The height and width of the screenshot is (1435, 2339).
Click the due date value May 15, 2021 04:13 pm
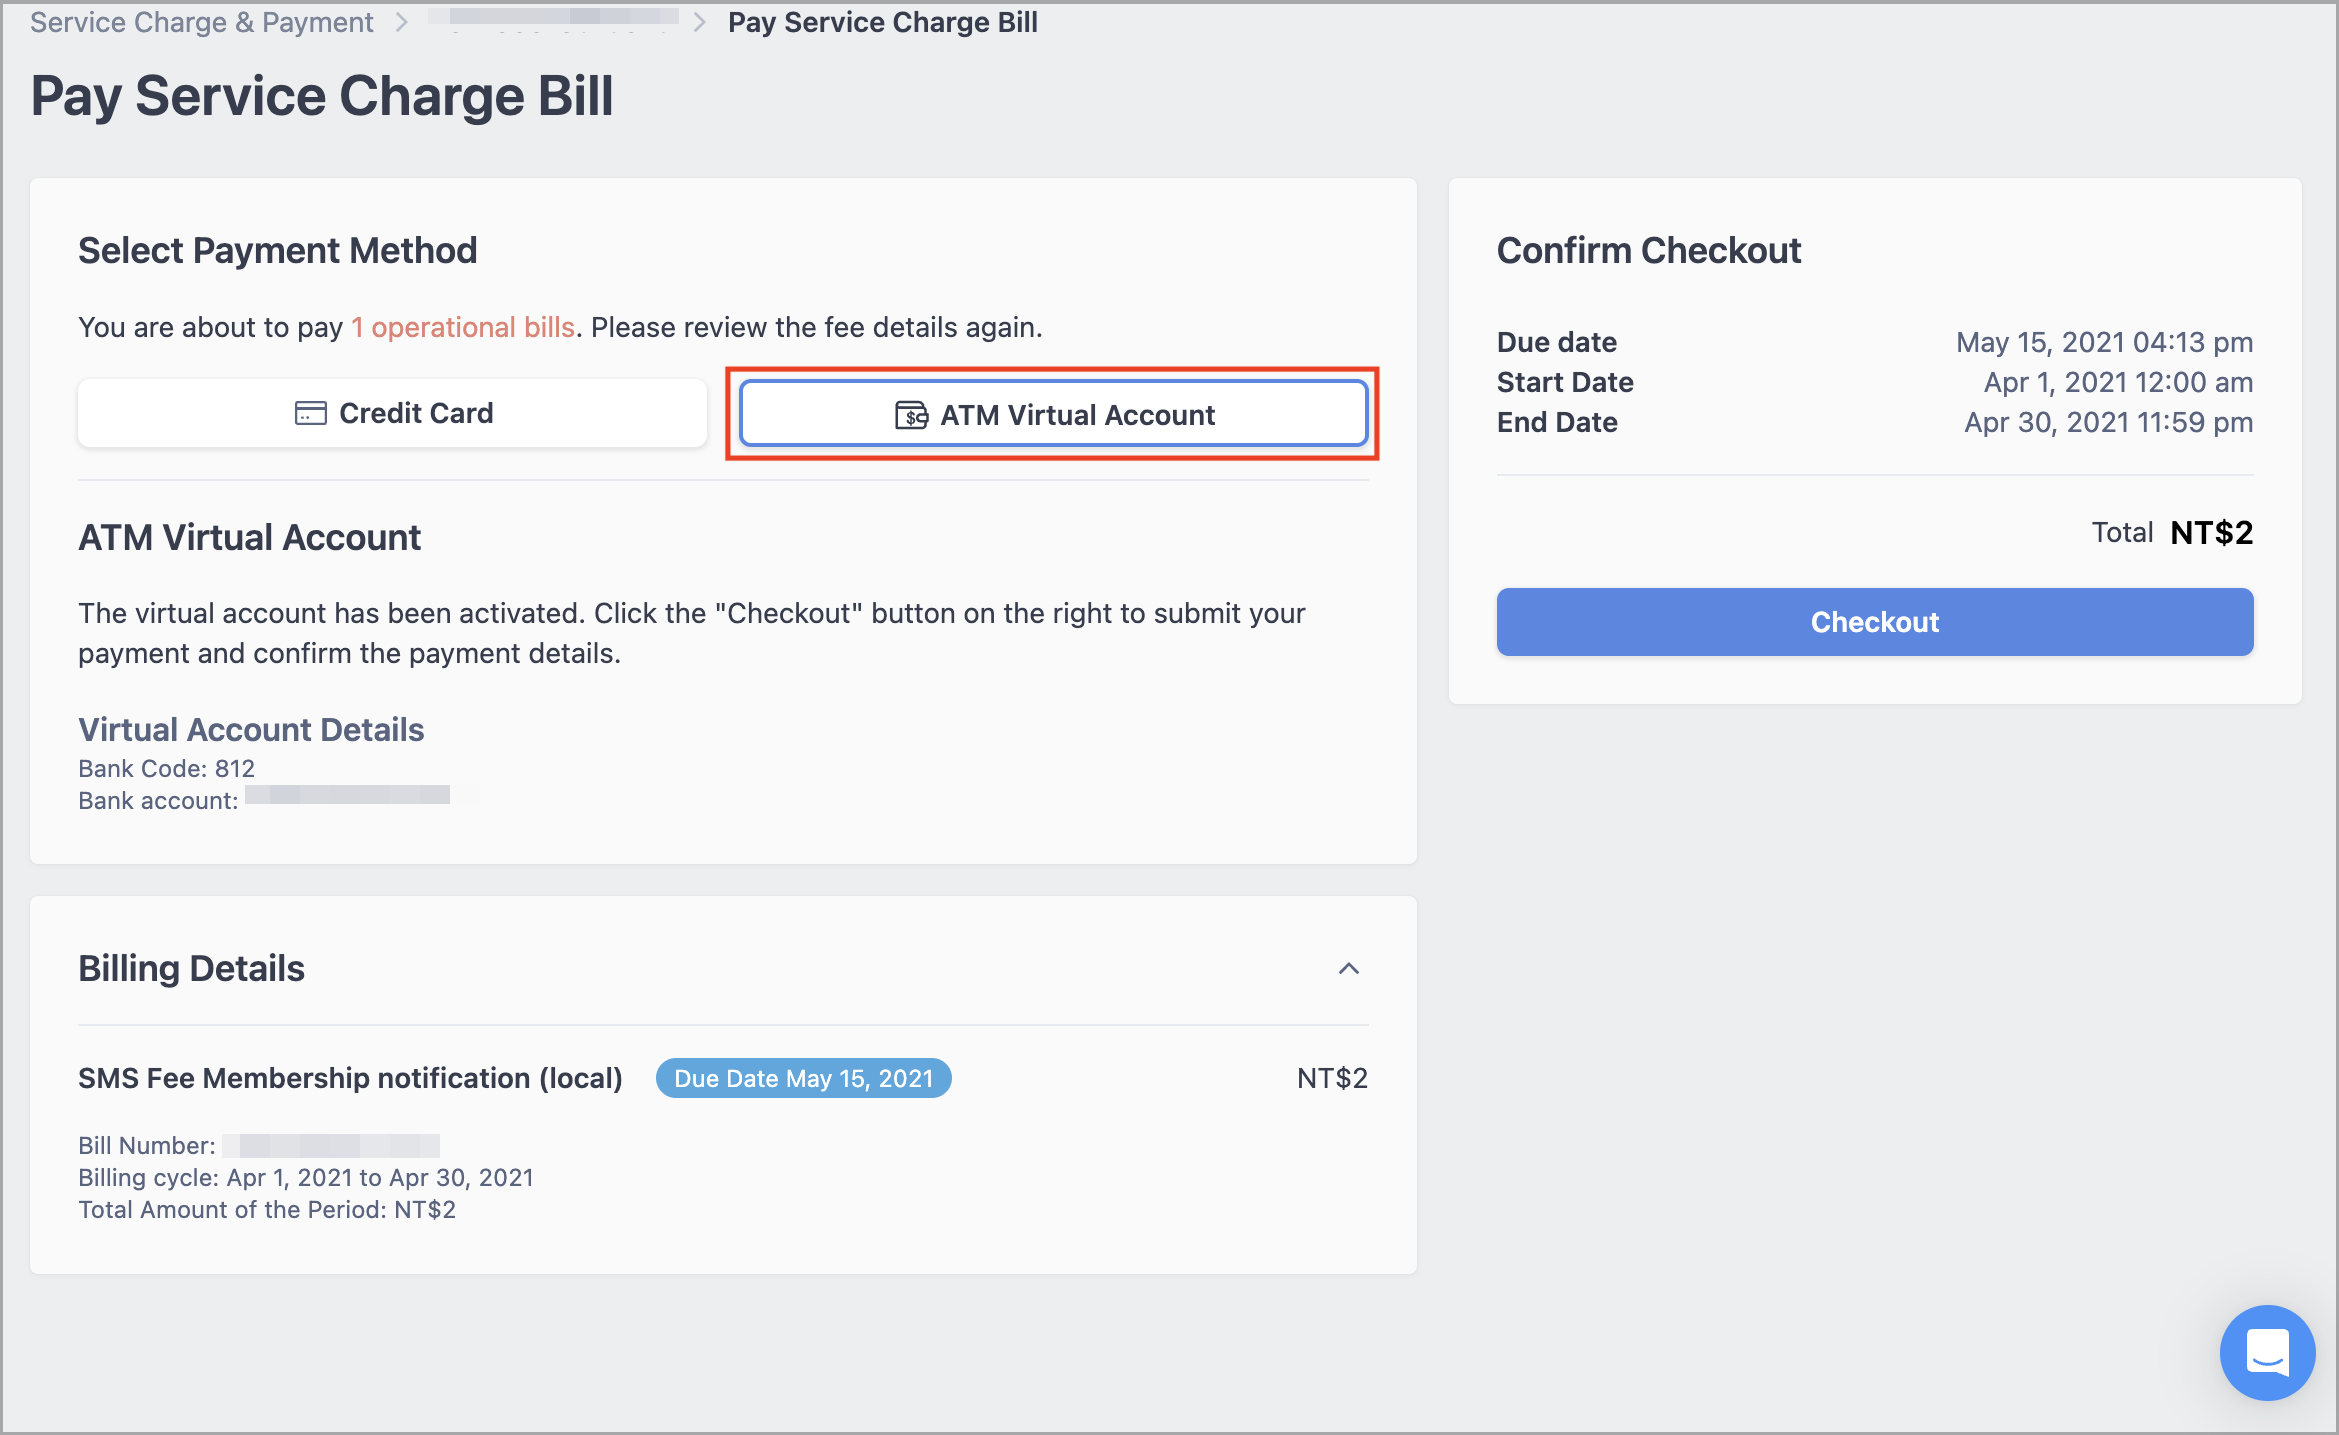[2104, 342]
